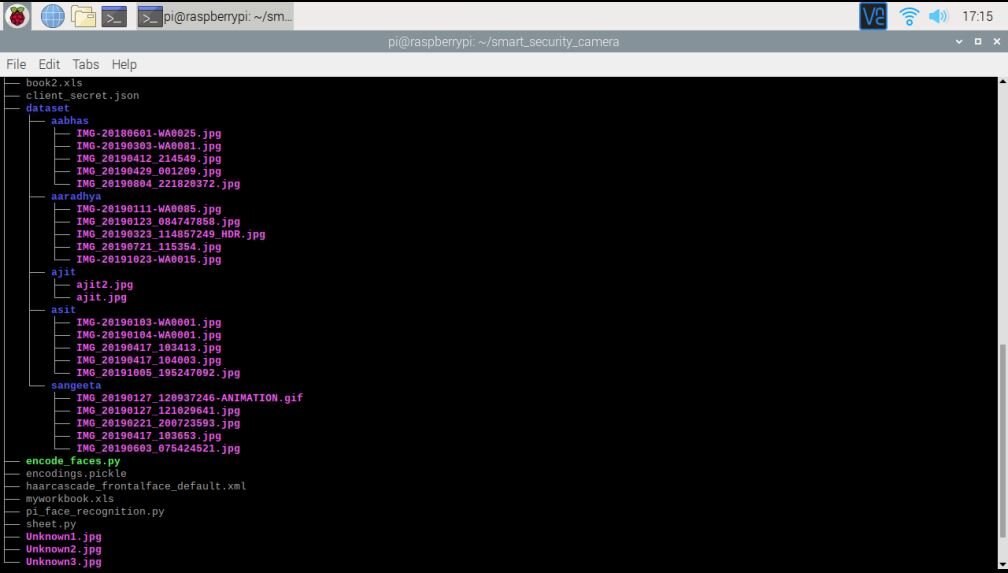1008x573 pixels.
Task: Click the Unknown3.jpg entry
Action: [64, 562]
